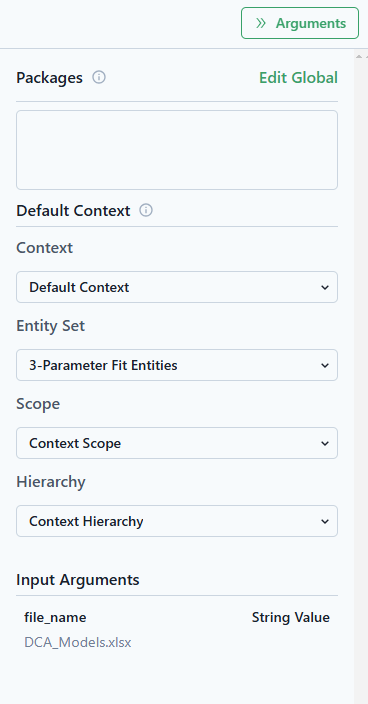Open the Context dropdown
Viewport: 368px width, 704px height.
(177, 287)
